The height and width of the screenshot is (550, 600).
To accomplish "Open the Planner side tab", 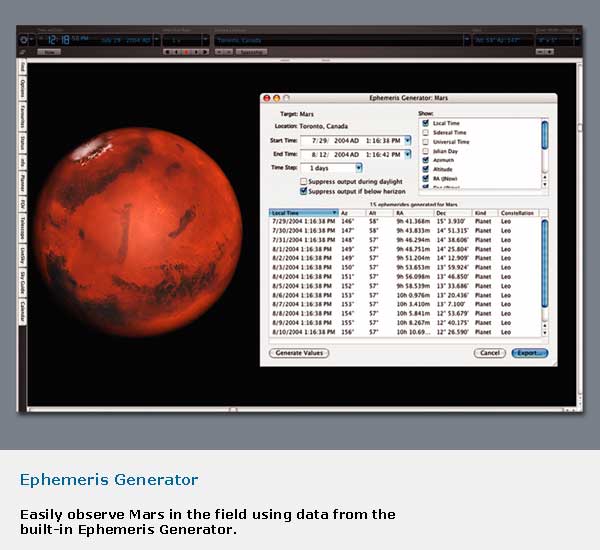I will tap(23, 183).
